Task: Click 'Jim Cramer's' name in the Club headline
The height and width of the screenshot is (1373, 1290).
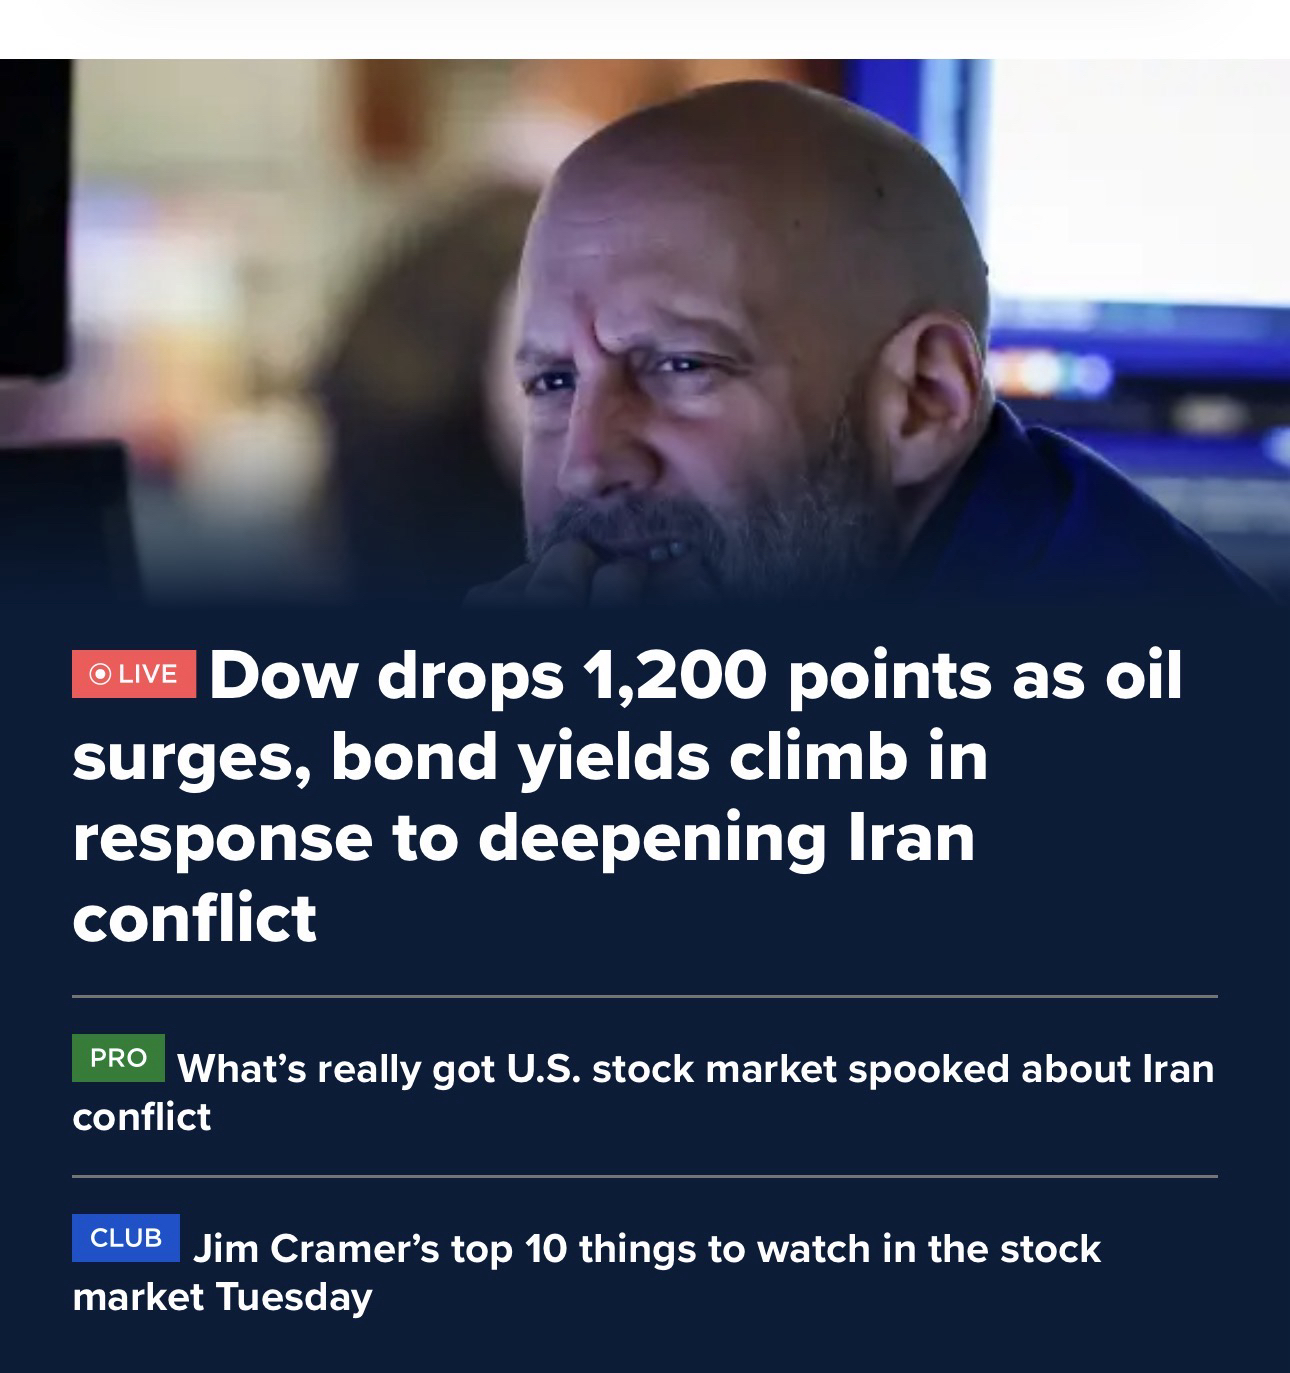Action: tap(316, 1249)
